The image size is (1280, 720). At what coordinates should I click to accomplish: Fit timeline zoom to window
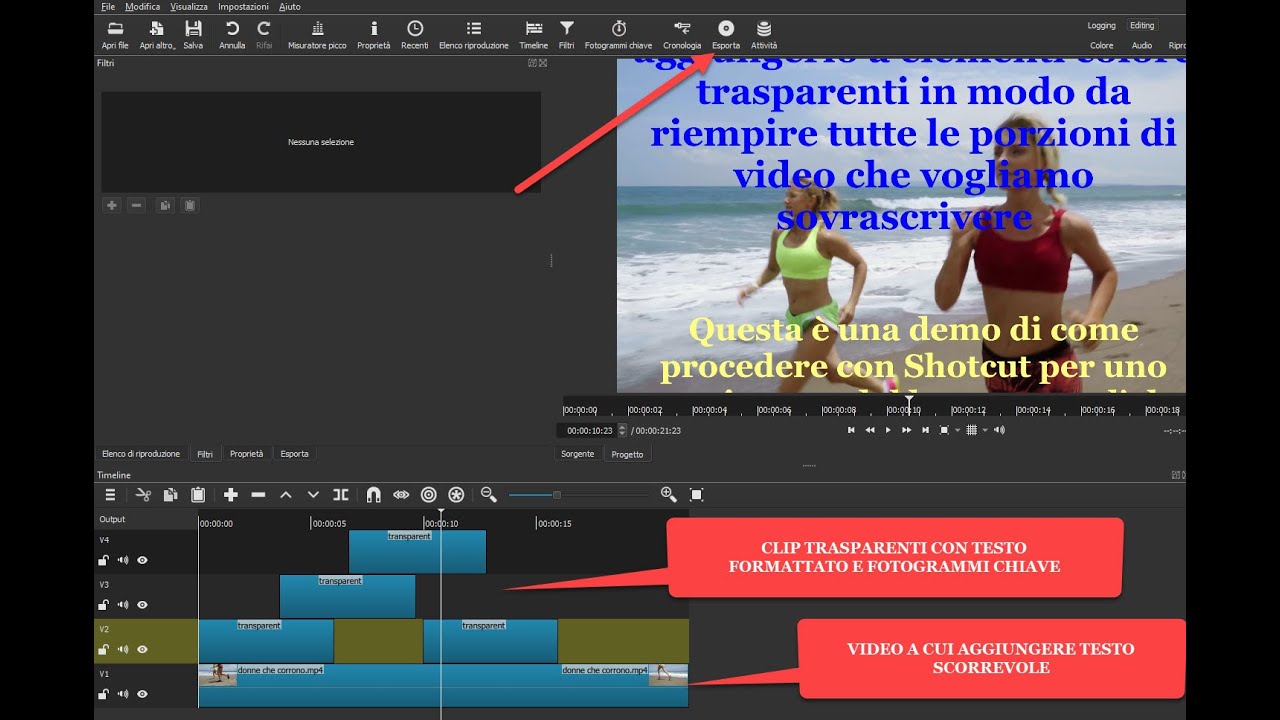pyautogui.click(x=697, y=494)
